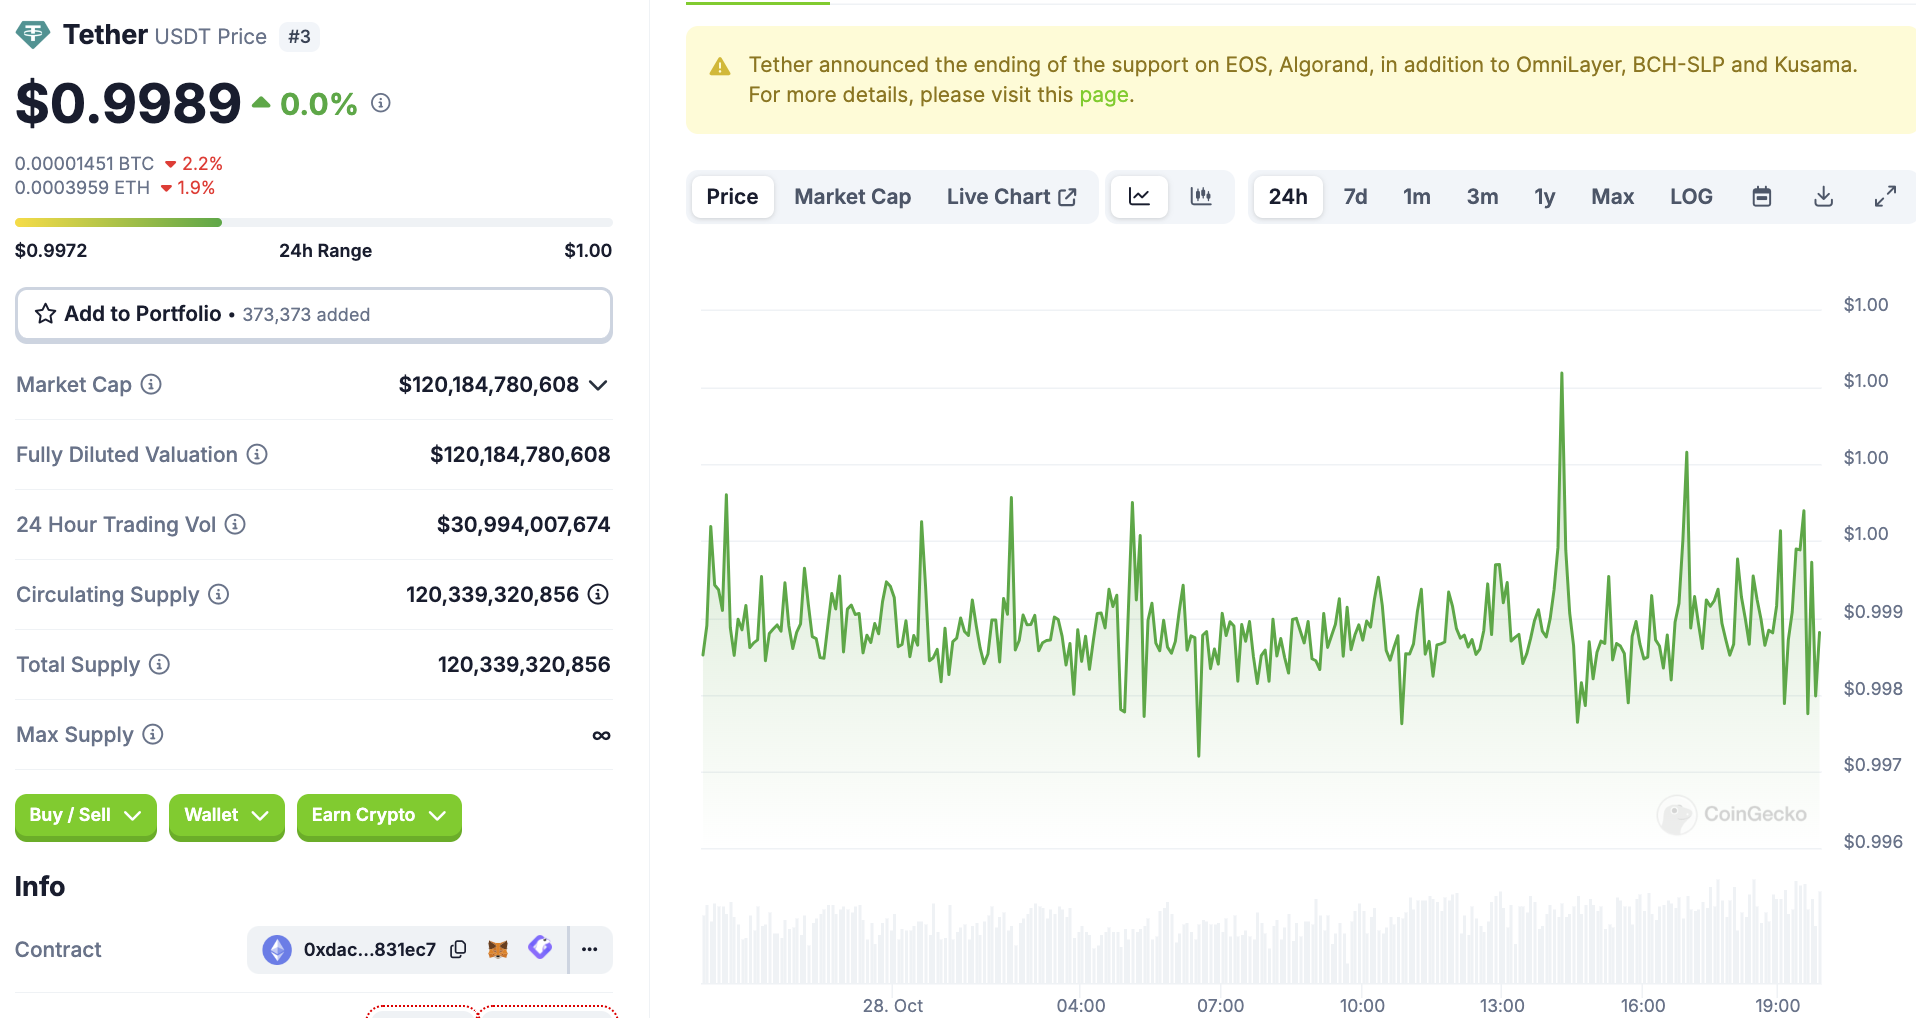Expand Market Cap value chevron
The image size is (1916, 1018).
598,385
